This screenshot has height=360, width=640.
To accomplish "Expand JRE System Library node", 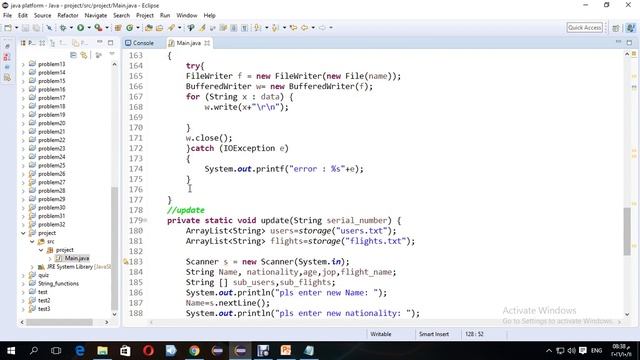I will [x=32, y=267].
